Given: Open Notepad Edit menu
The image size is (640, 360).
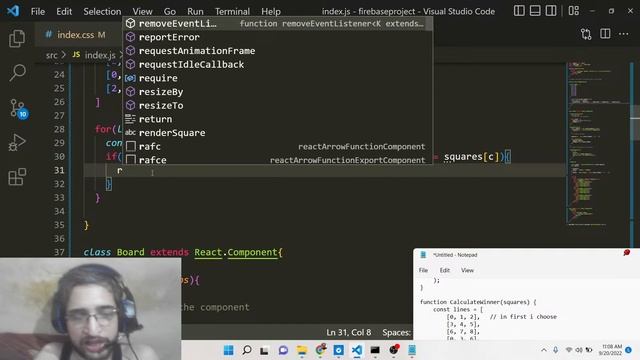Looking at the screenshot, I should click(x=444, y=270).
